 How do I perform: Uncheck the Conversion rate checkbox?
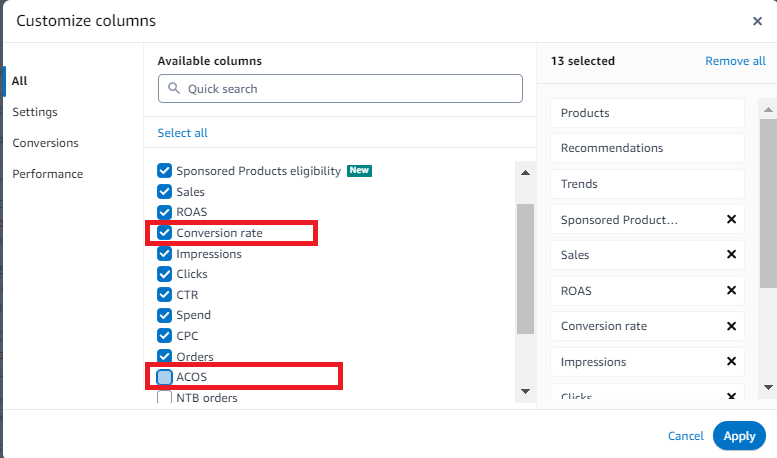click(165, 233)
